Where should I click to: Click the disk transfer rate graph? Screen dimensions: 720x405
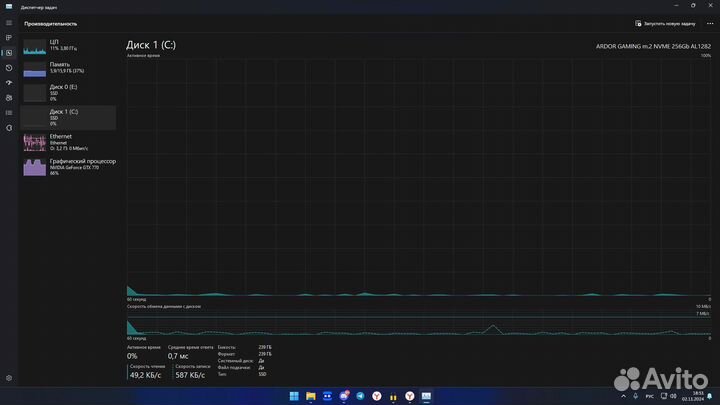[418, 323]
